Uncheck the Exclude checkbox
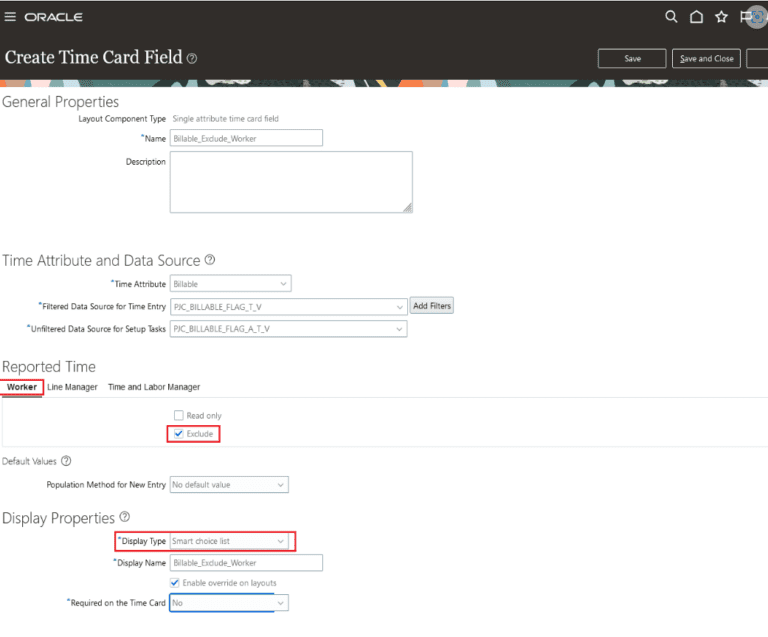768x637 pixels. coord(179,434)
